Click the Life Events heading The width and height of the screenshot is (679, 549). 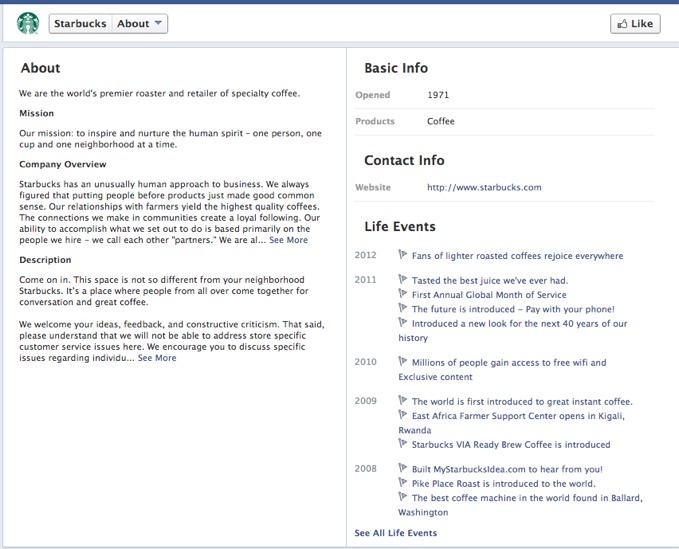[400, 226]
